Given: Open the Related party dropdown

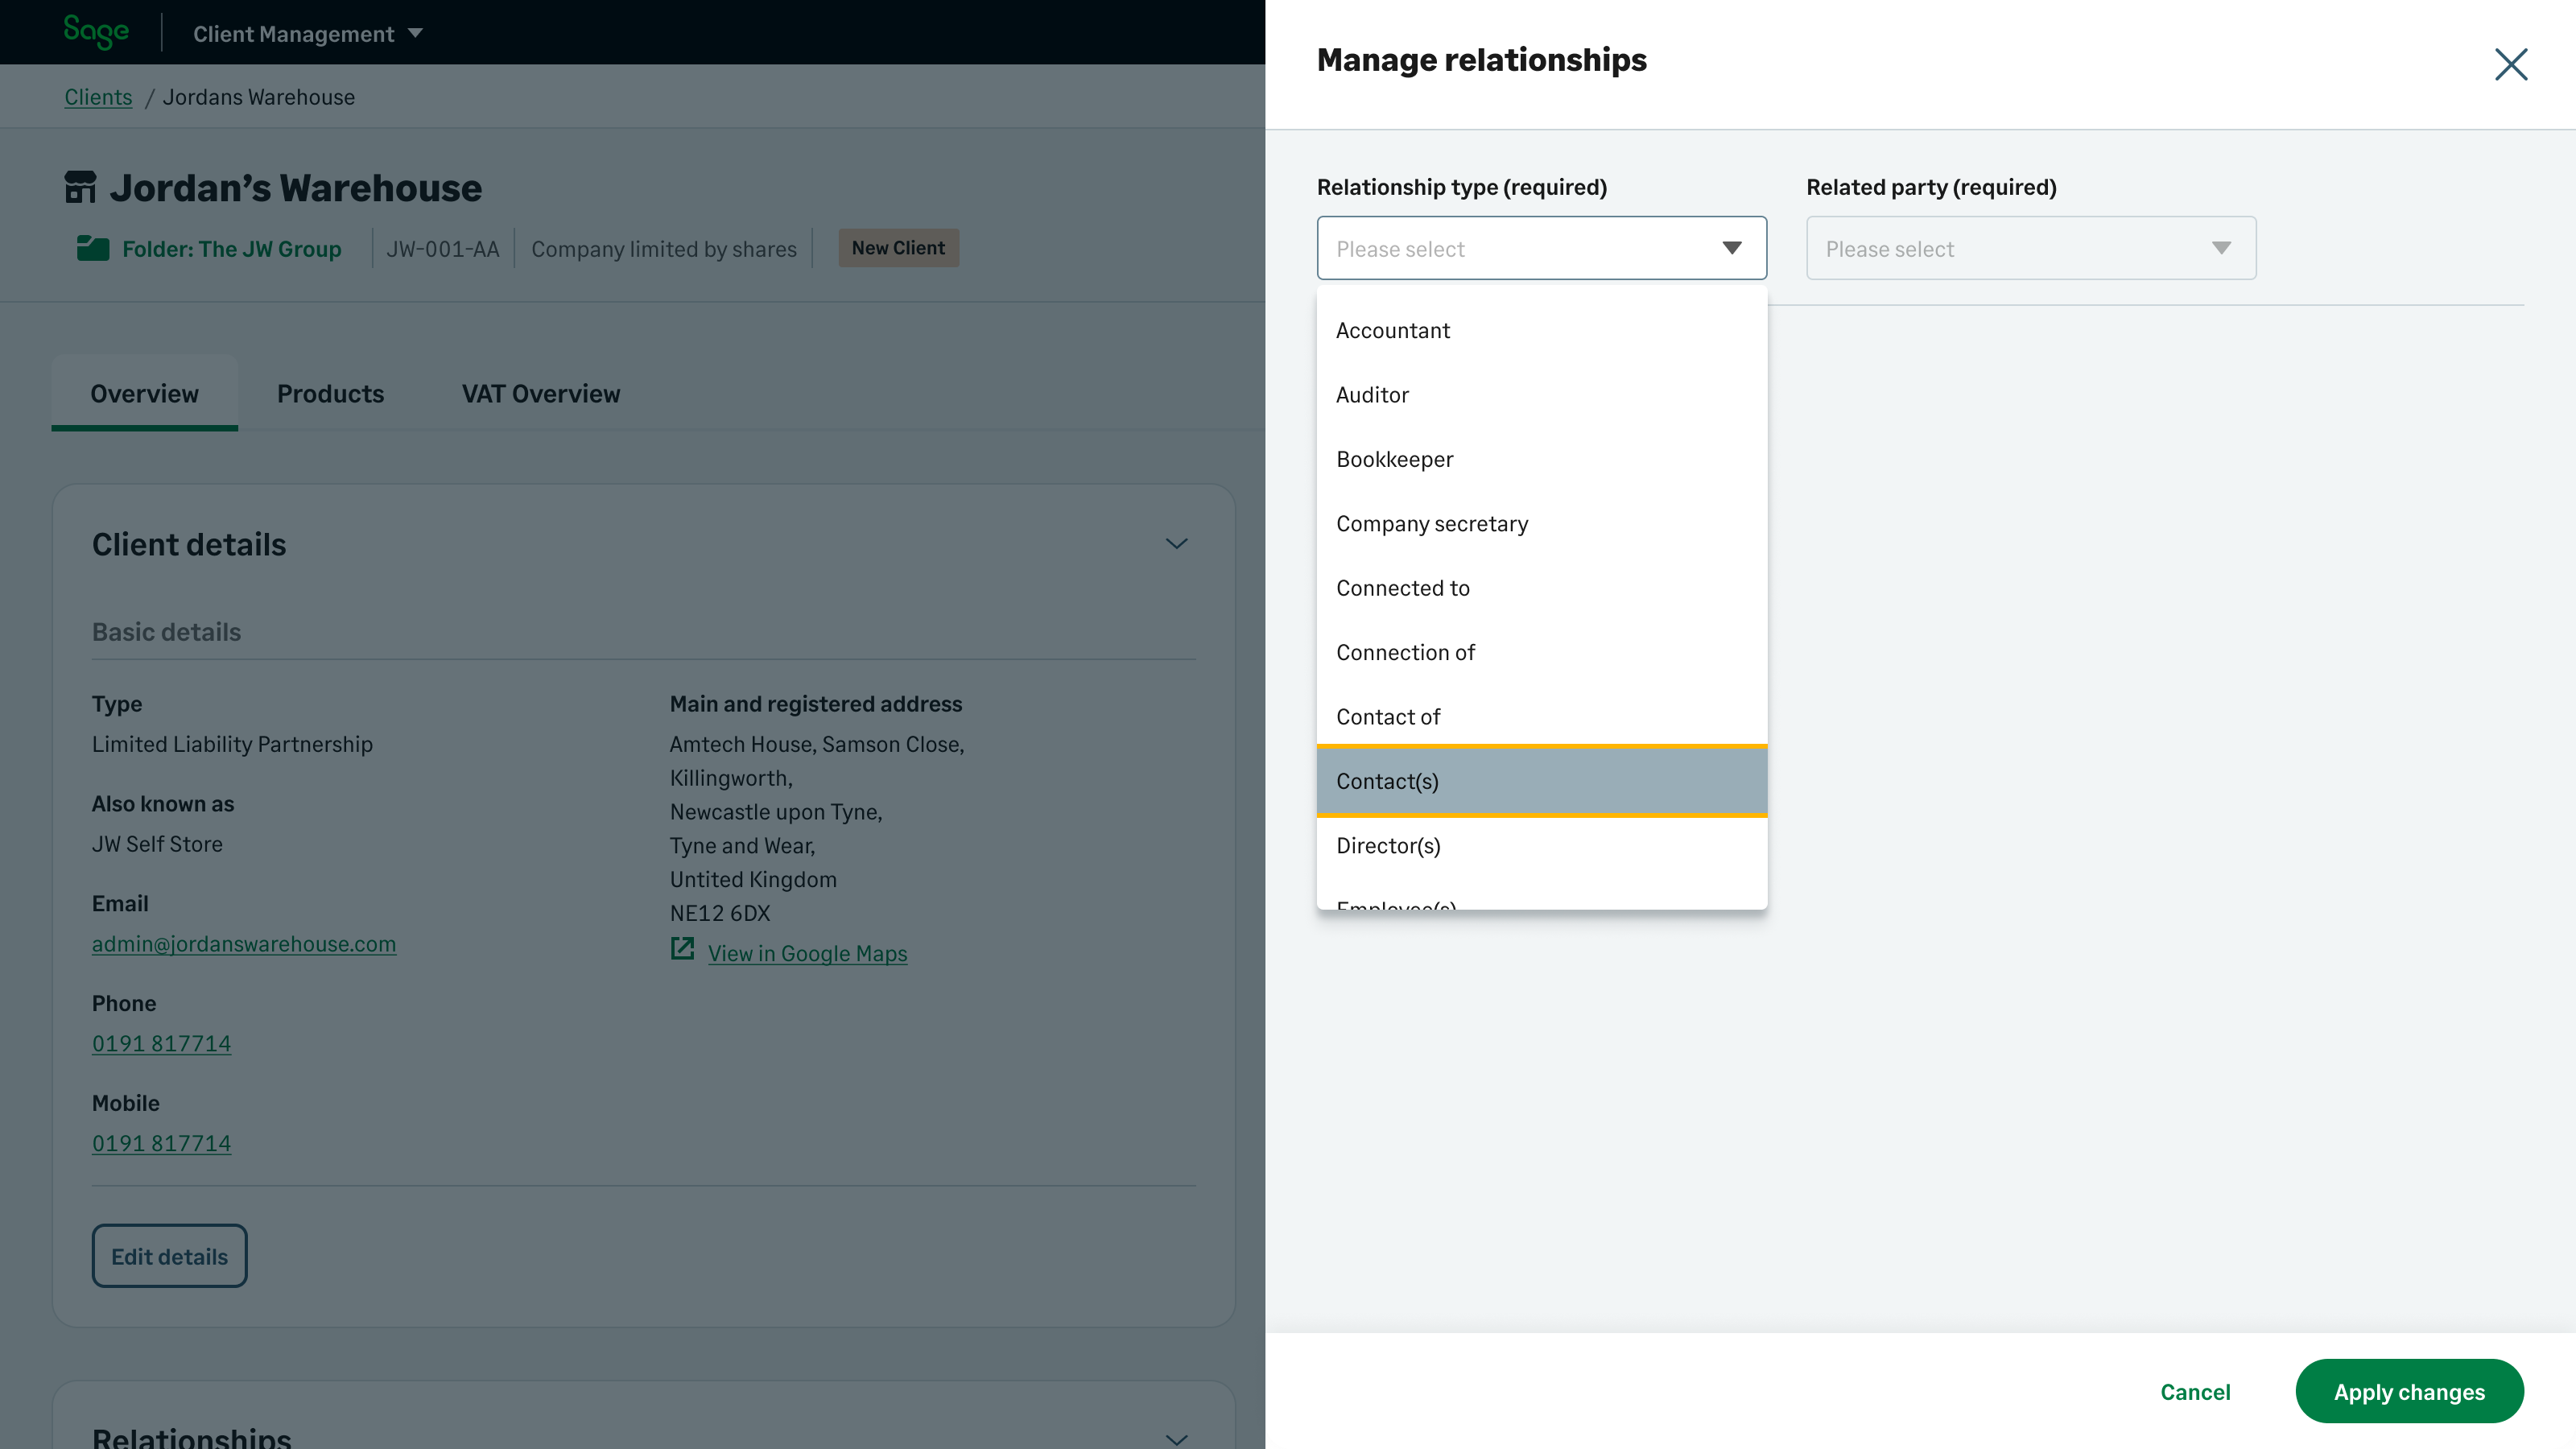Looking at the screenshot, I should click(x=2030, y=248).
